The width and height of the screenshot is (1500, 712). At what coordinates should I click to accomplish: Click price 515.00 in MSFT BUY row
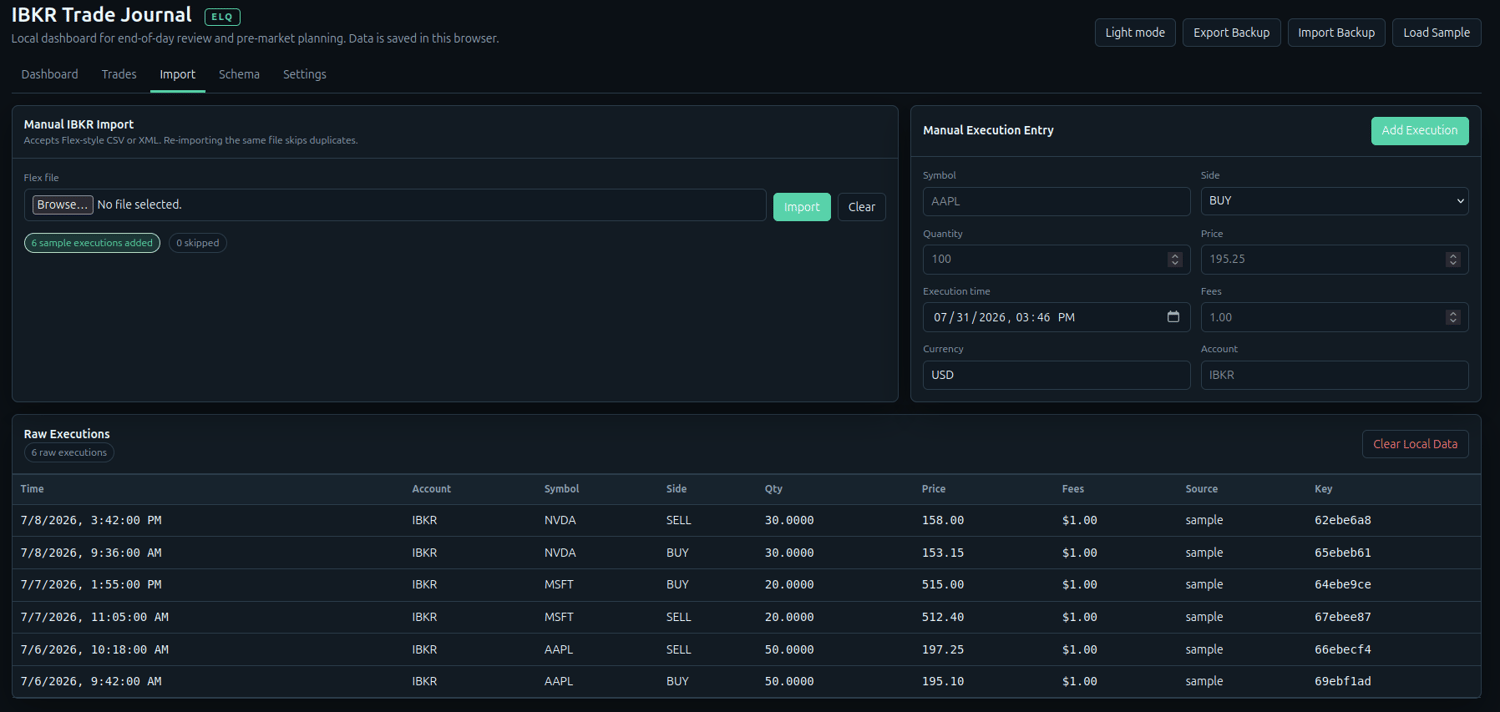coord(943,584)
